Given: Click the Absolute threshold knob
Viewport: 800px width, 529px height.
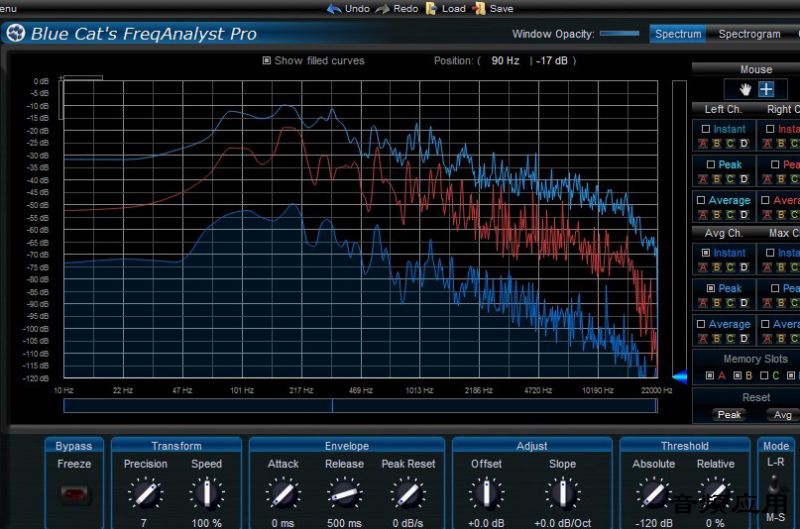Looking at the screenshot, I should (654, 494).
